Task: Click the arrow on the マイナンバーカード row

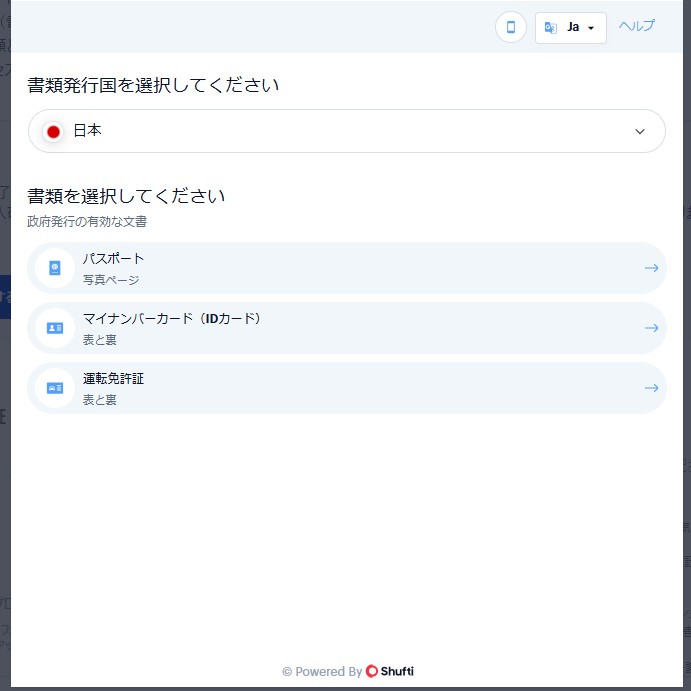Action: [651, 328]
